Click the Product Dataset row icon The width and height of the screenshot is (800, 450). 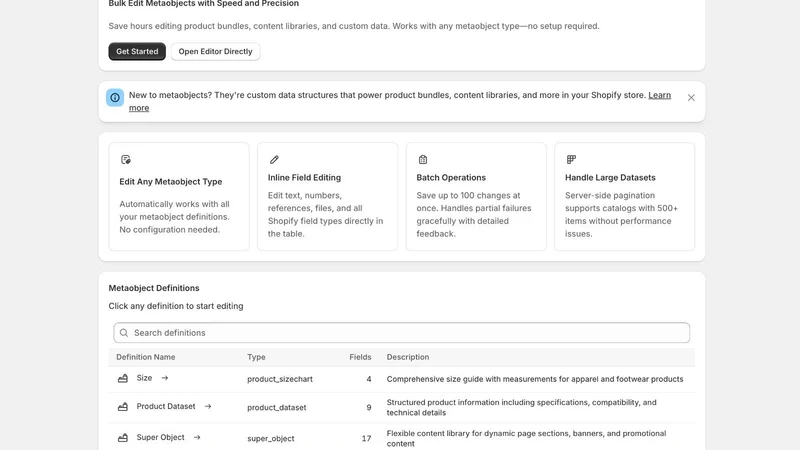123,407
